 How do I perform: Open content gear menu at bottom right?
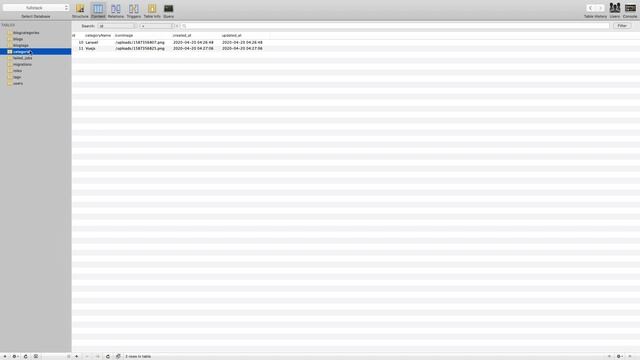619,356
